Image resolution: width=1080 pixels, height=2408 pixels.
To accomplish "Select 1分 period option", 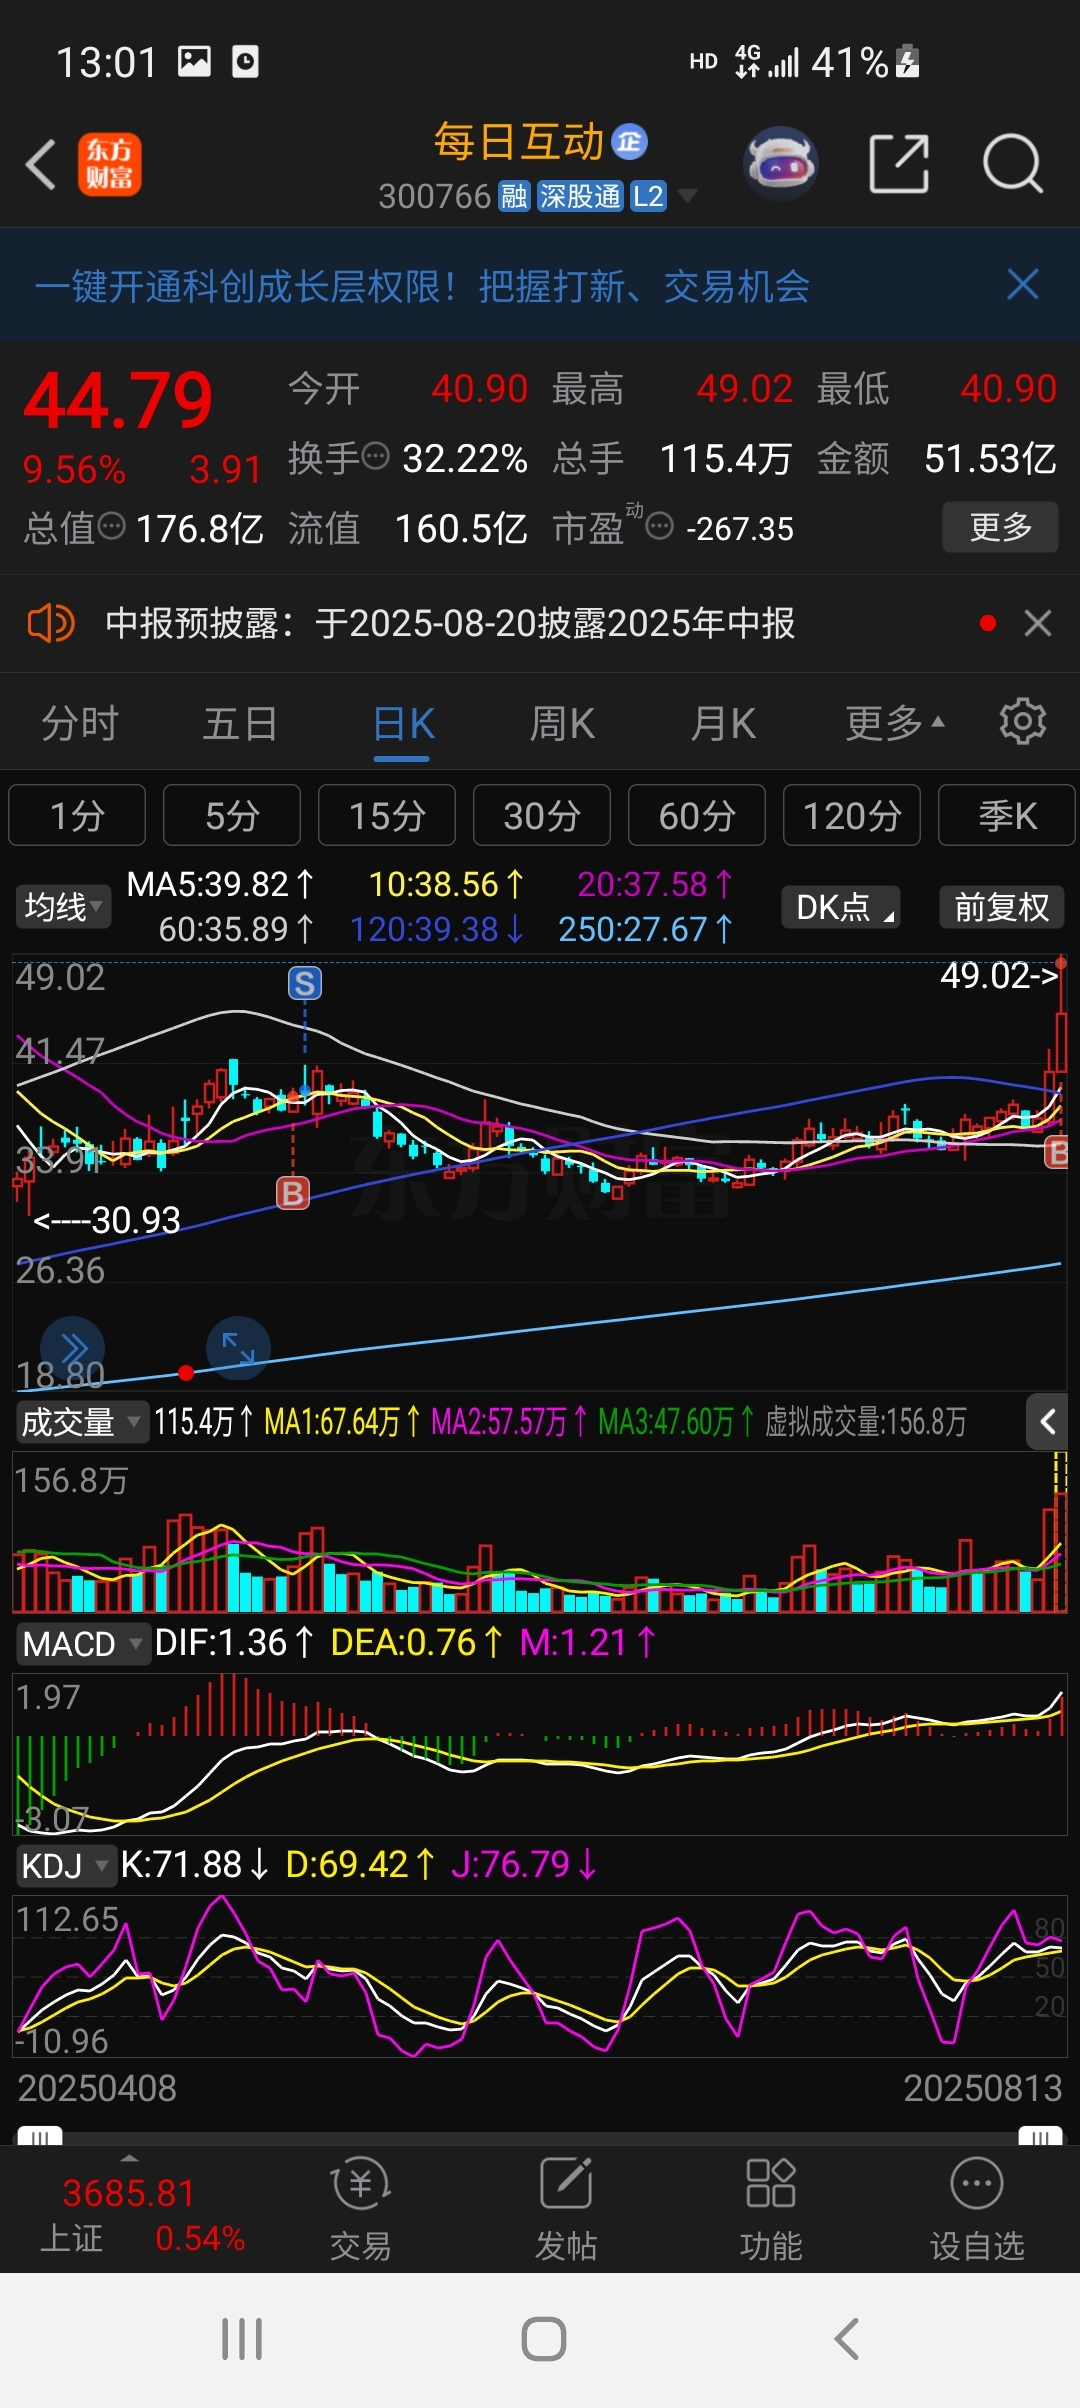I will pyautogui.click(x=77, y=815).
